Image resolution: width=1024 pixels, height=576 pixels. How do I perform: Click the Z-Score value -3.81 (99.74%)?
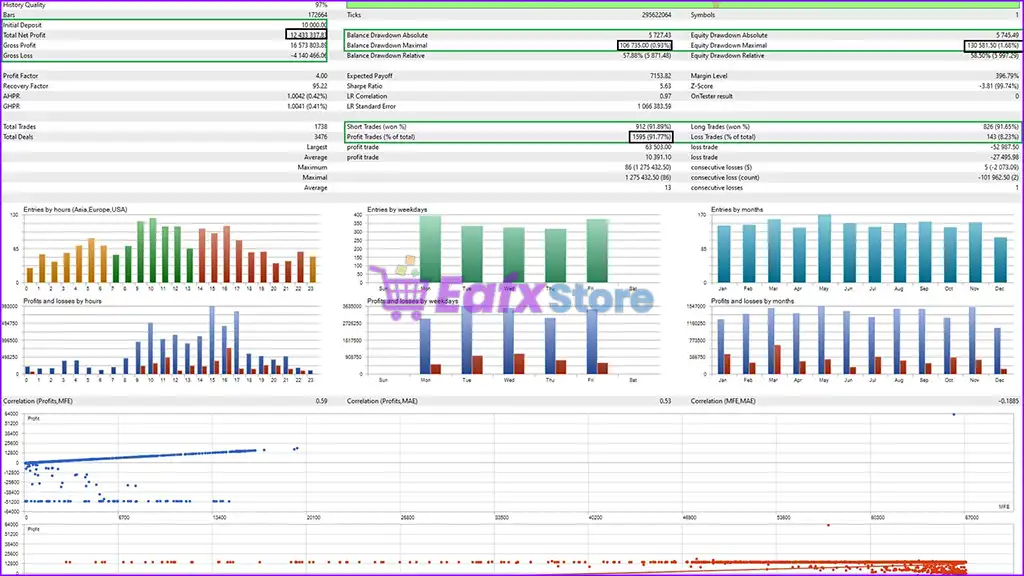pos(999,86)
